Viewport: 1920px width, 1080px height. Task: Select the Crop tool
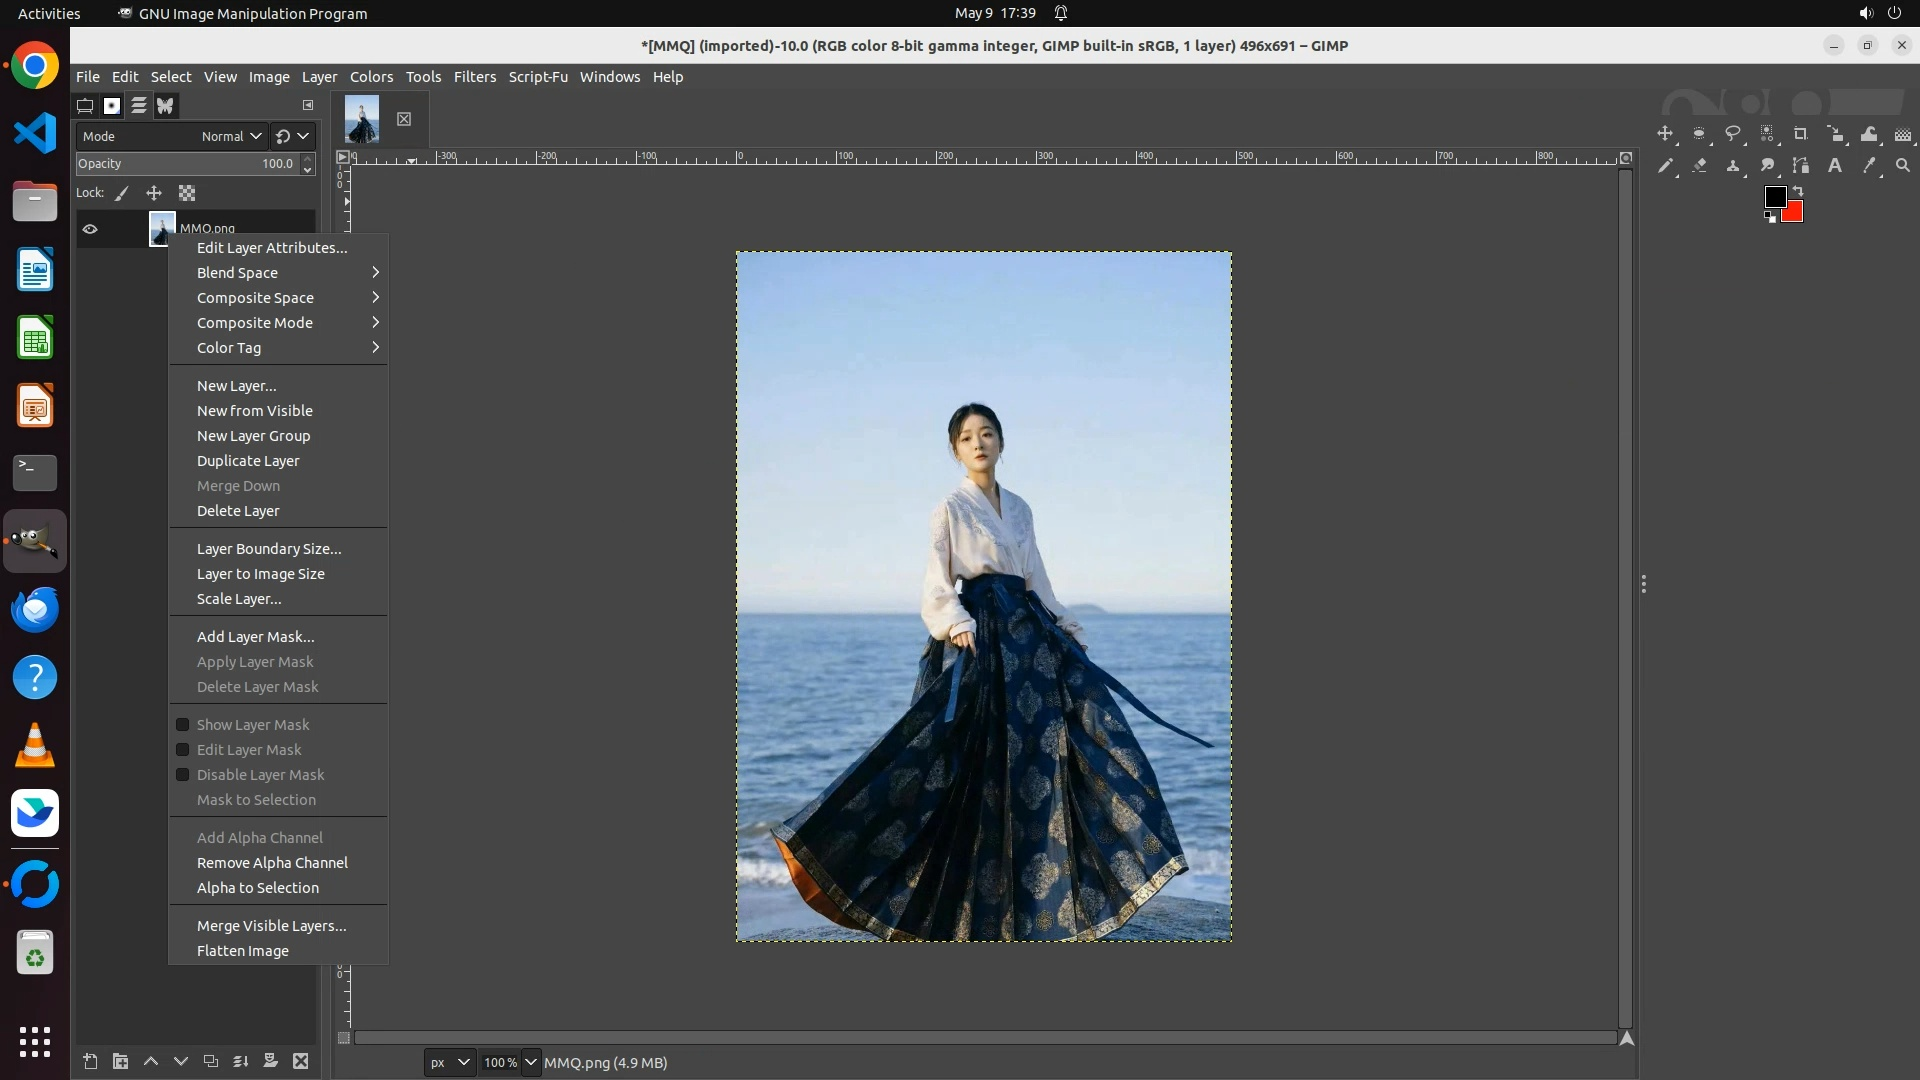click(1801, 134)
